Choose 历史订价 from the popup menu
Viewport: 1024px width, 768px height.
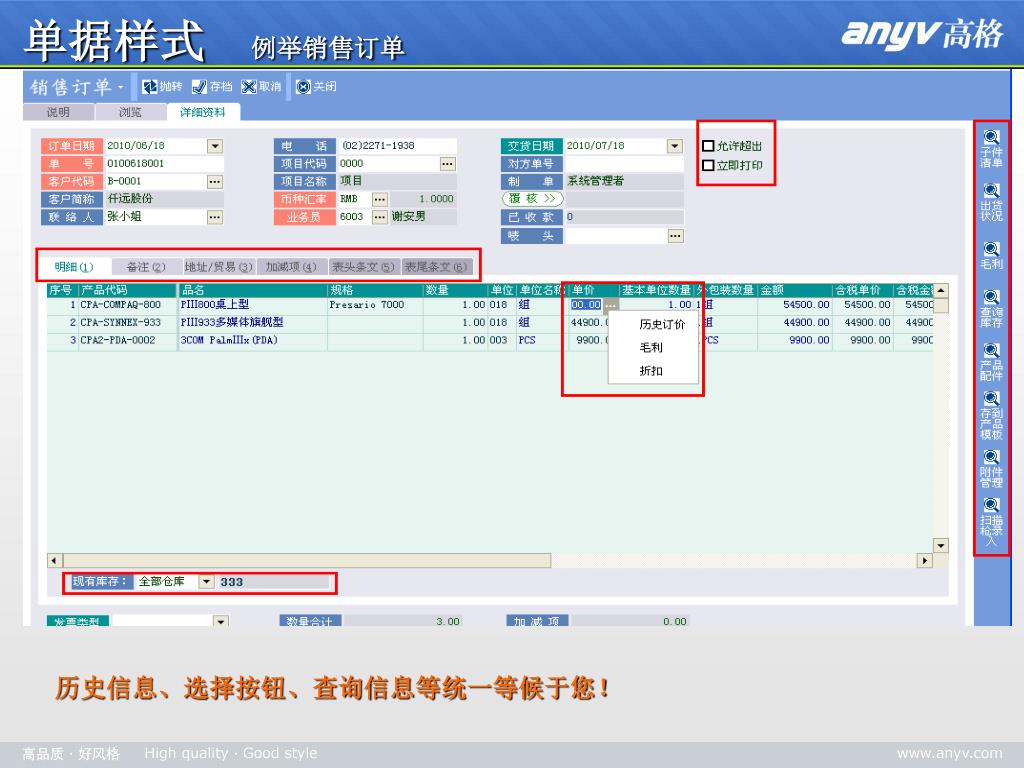662,325
